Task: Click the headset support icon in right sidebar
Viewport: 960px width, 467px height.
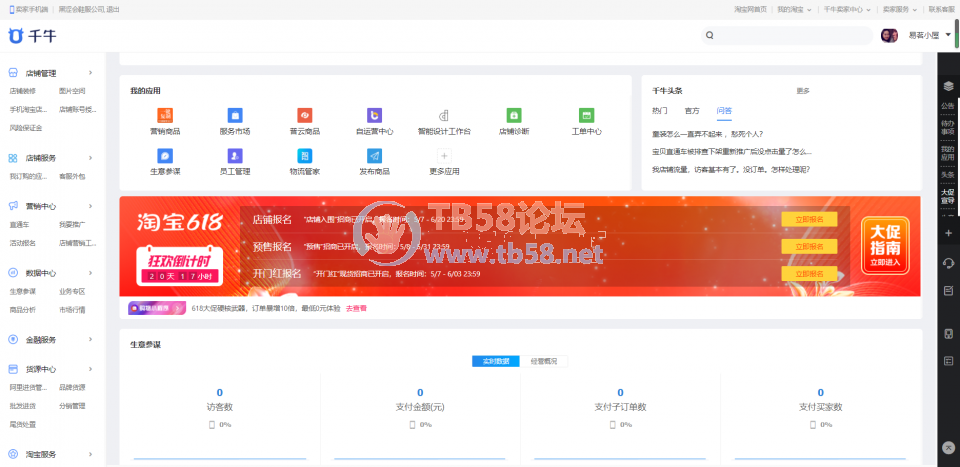Action: tap(948, 262)
